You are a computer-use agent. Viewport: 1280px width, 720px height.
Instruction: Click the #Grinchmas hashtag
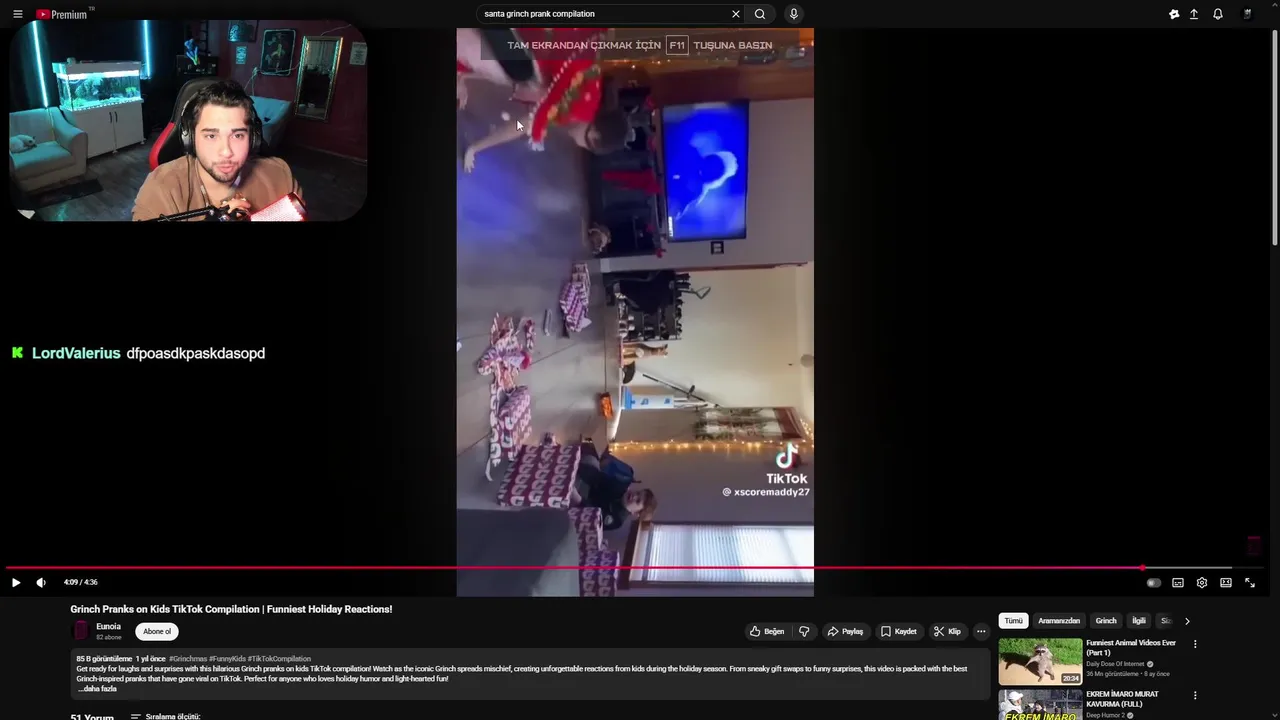188,659
